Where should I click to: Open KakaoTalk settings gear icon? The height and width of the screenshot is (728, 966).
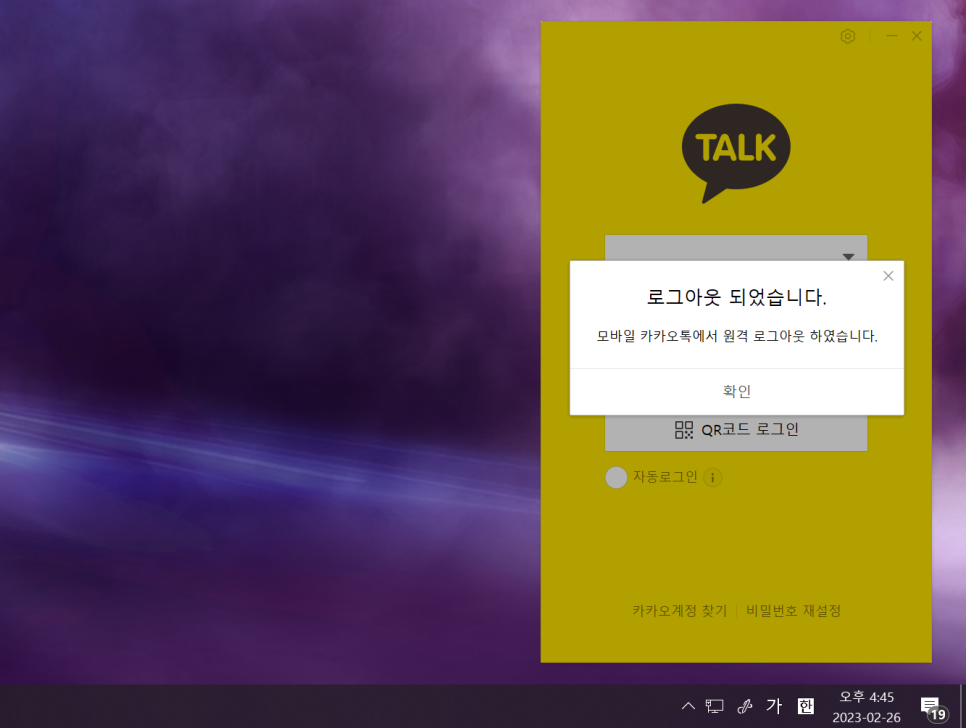(x=848, y=36)
